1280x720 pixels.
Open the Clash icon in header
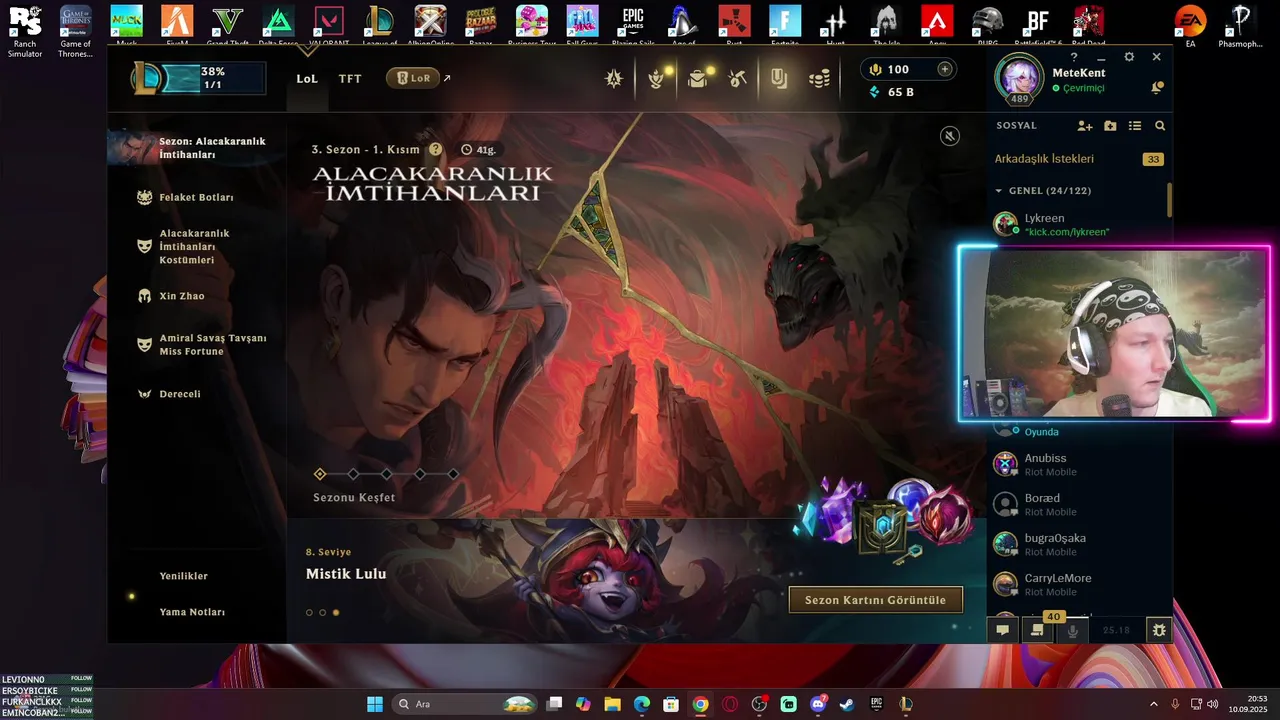pyautogui.click(x=614, y=78)
